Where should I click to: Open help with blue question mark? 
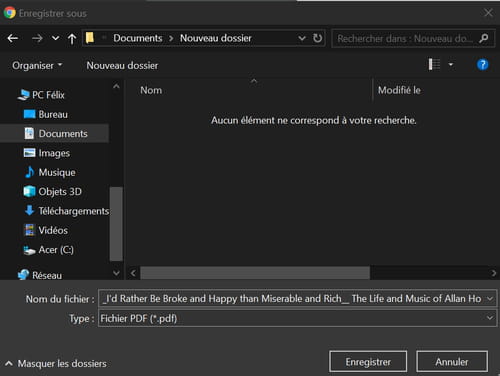482,64
